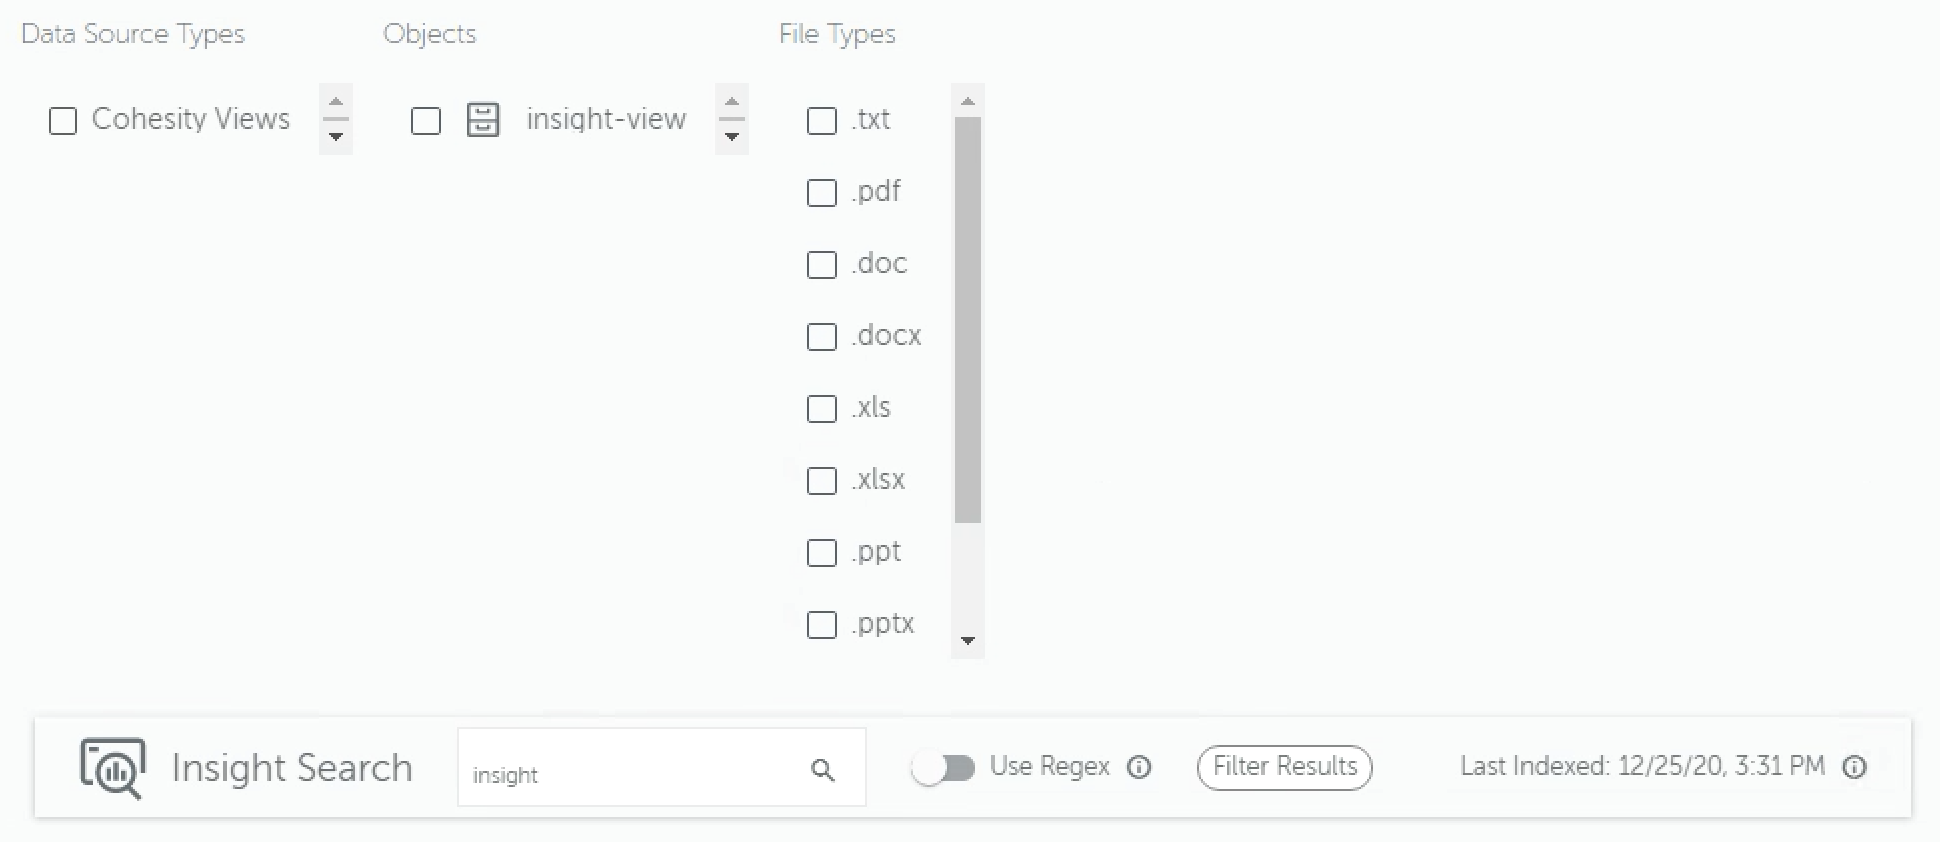Click the Filter Results button
The height and width of the screenshot is (842, 1940).
(x=1284, y=767)
